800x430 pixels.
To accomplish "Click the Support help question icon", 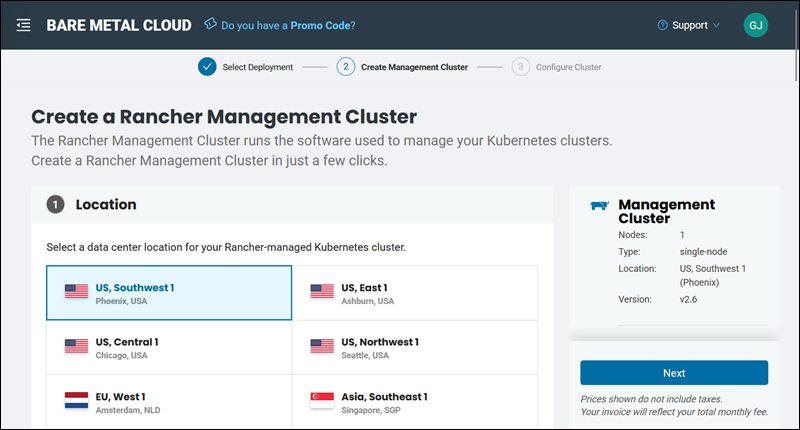I will pos(662,25).
